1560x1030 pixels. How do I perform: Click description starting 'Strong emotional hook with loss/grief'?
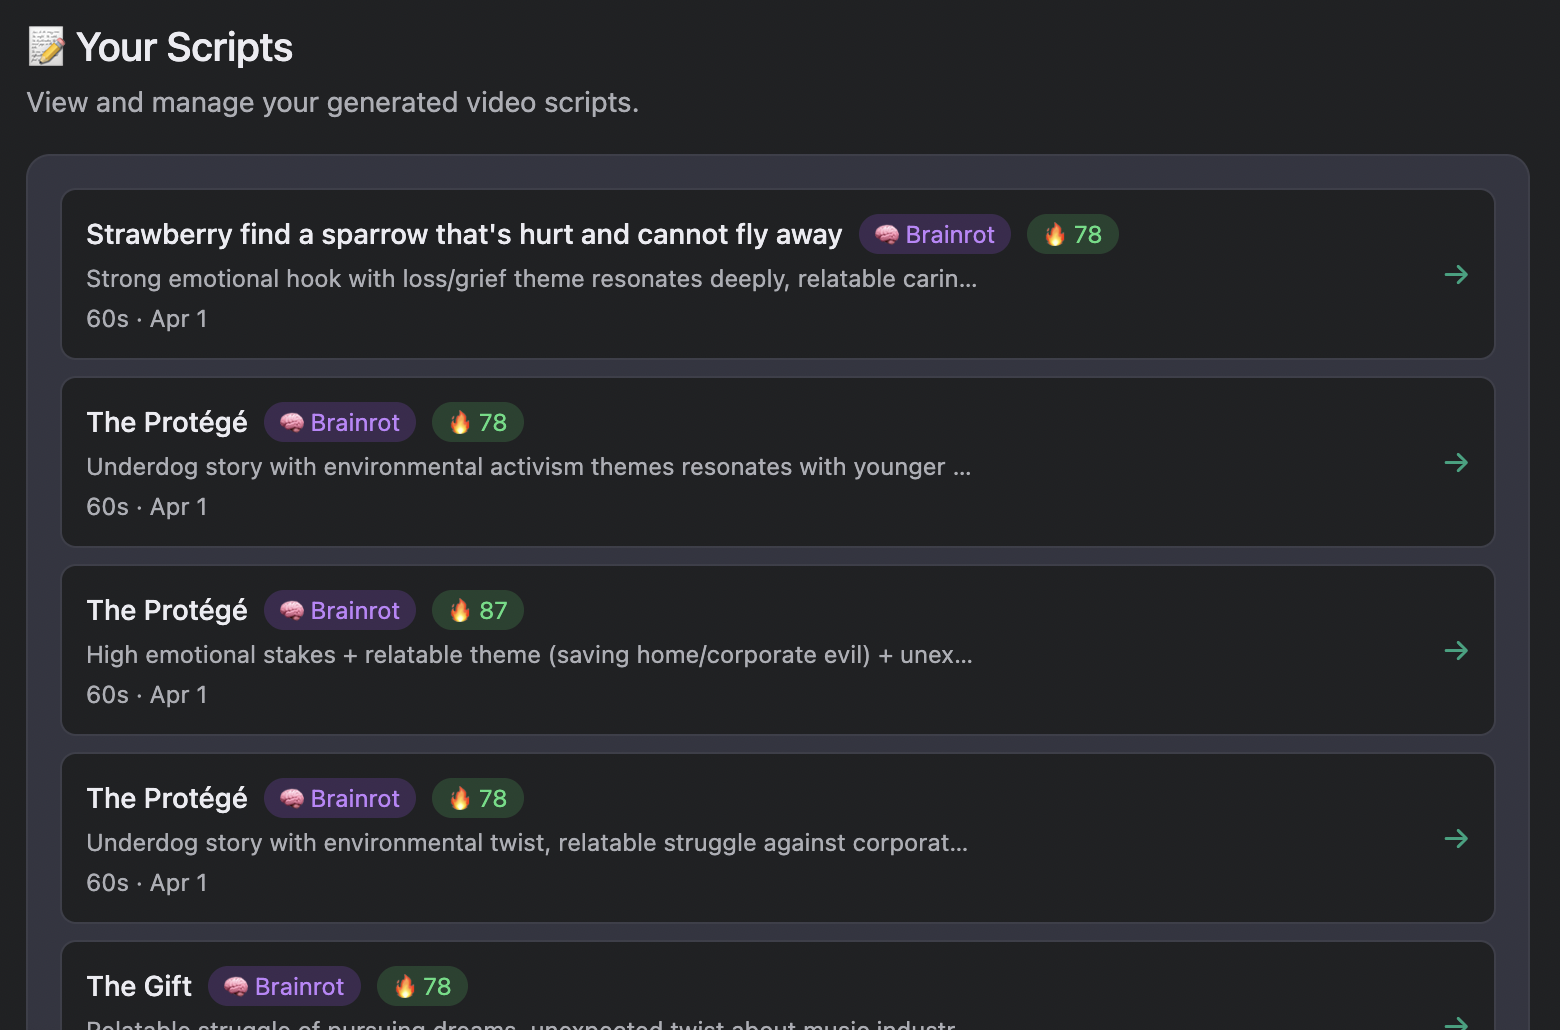click(x=531, y=279)
